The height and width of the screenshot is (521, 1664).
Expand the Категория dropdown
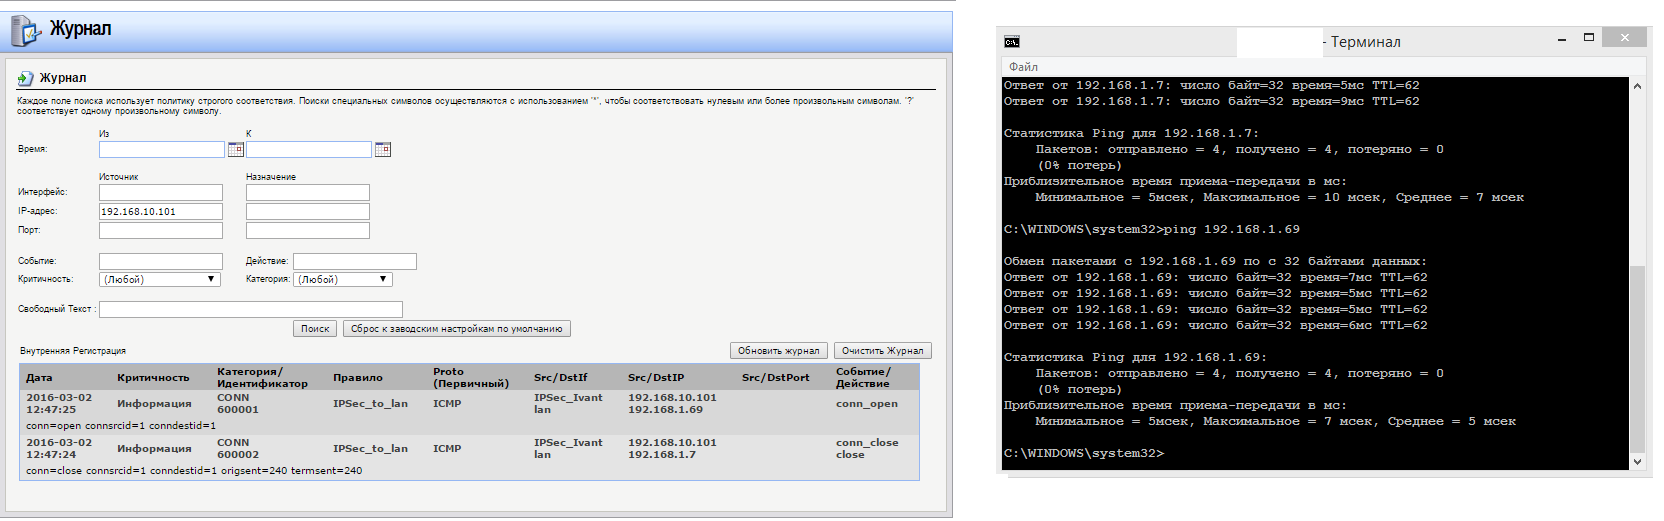click(342, 280)
